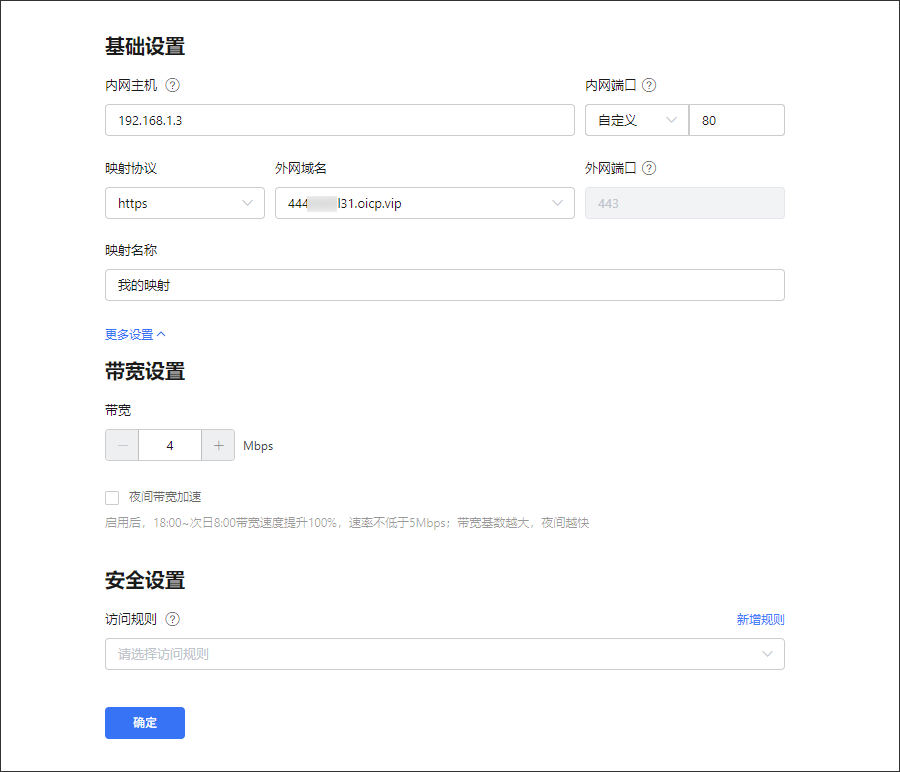Enable the 夜间带宽加速 checkbox
This screenshot has height=772, width=900.
pos(112,497)
